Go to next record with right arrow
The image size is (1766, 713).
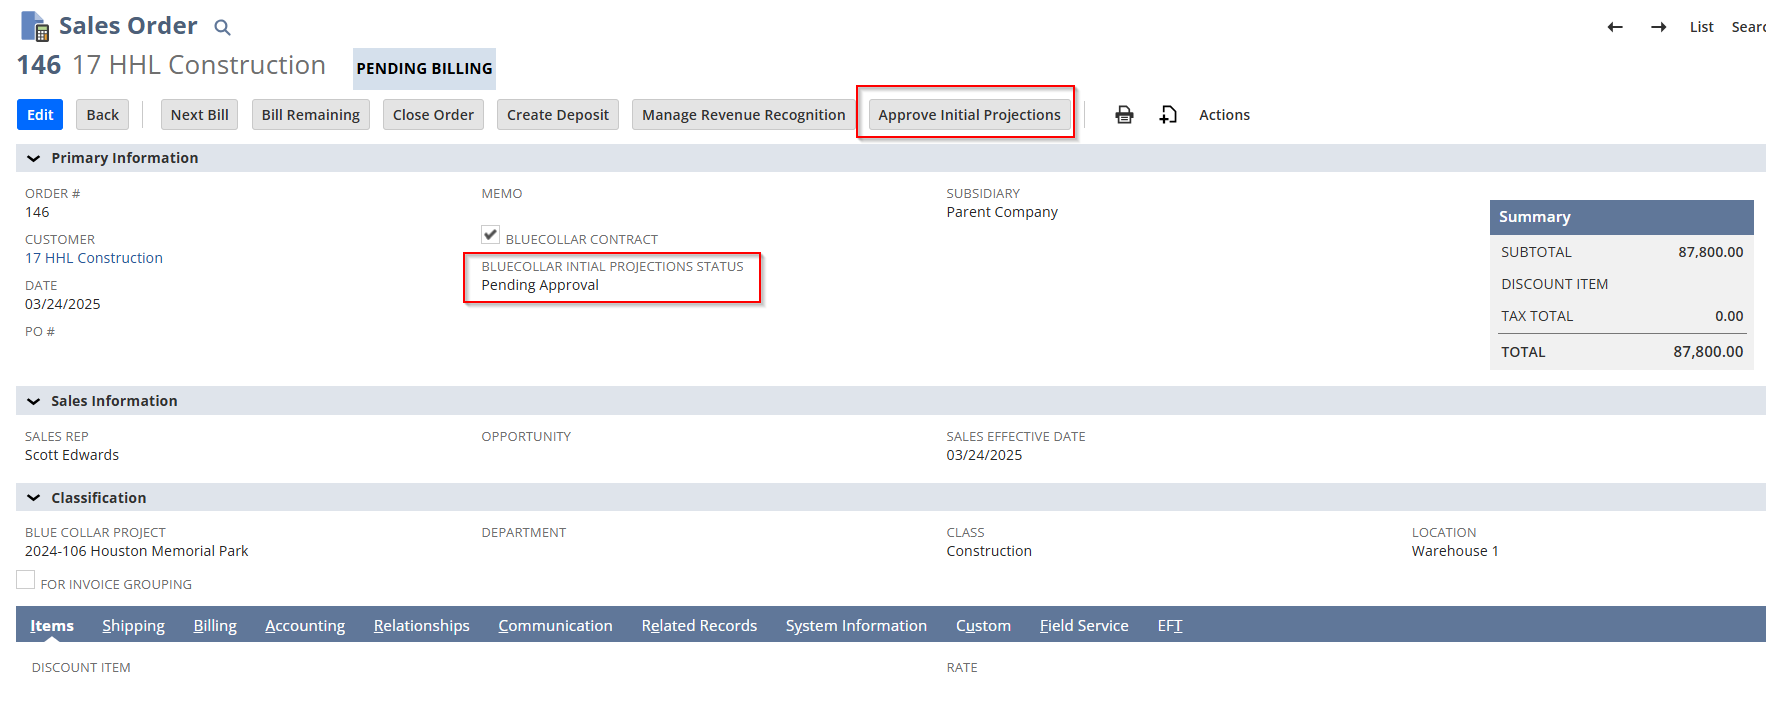(1658, 27)
